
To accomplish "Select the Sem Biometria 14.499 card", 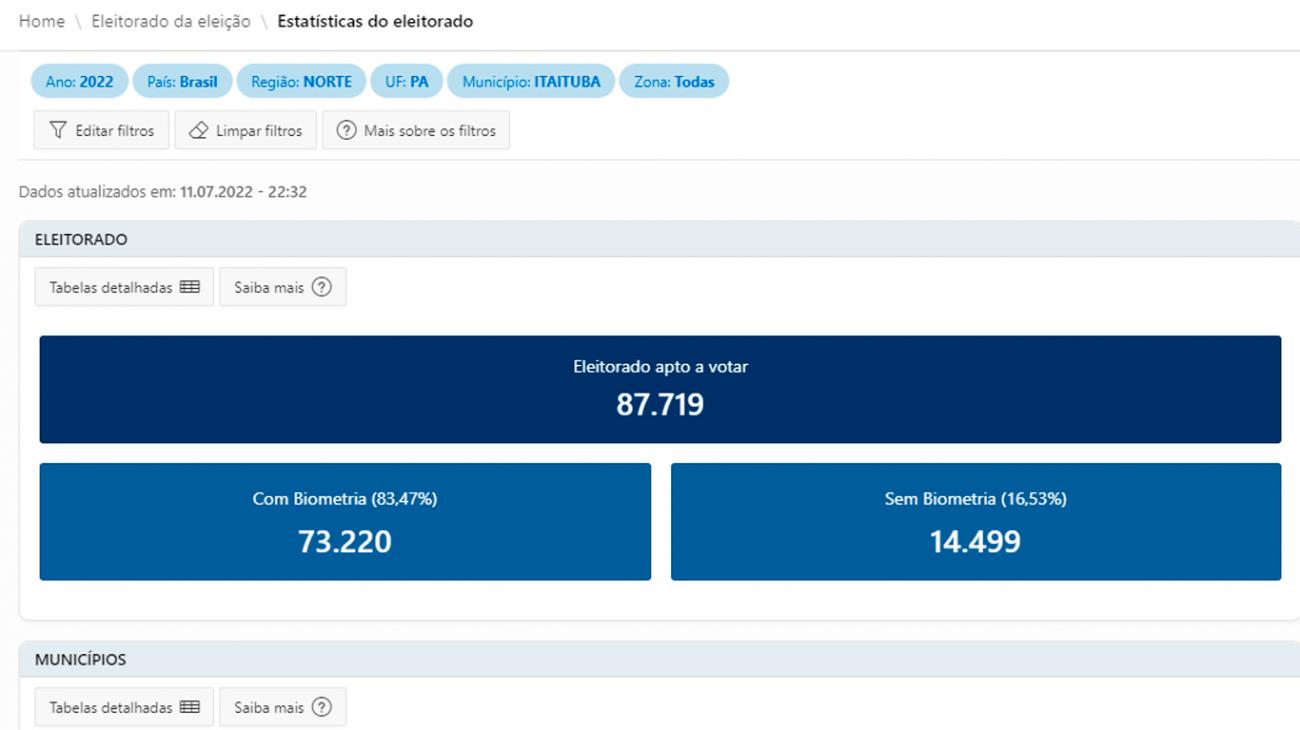I will 975,521.
